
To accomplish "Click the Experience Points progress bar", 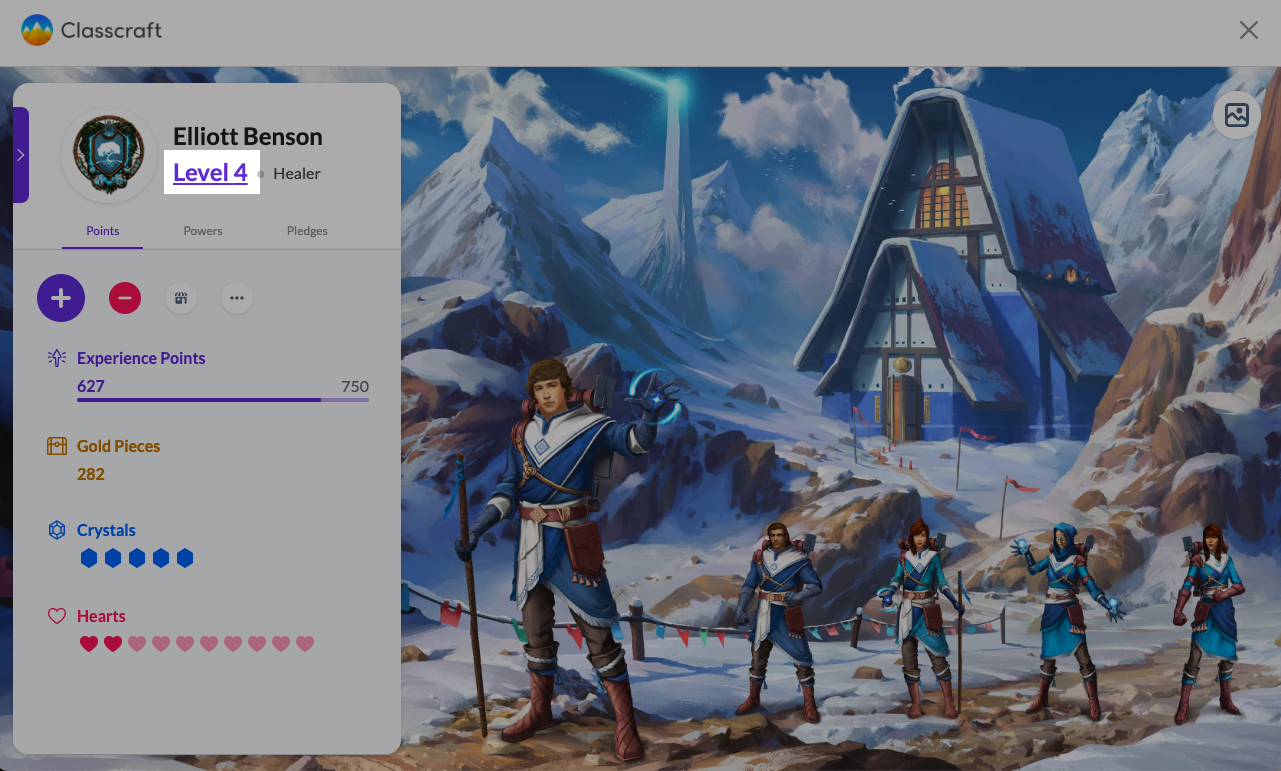I will pos(223,400).
